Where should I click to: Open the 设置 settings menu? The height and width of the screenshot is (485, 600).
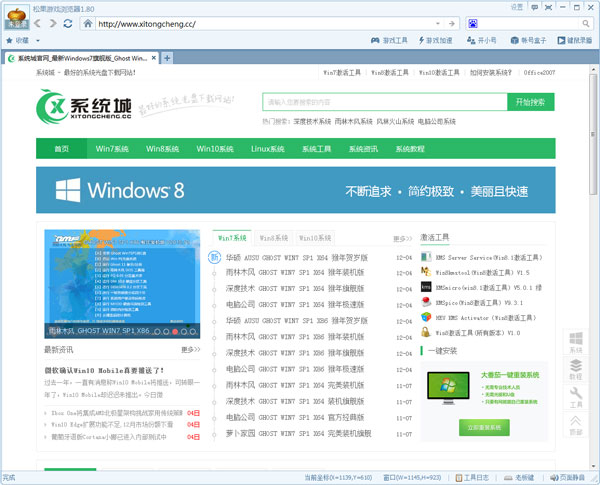(517, 7)
